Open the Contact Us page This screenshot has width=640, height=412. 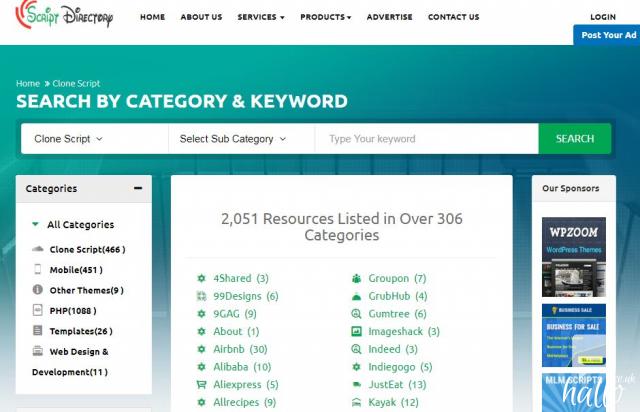(453, 17)
